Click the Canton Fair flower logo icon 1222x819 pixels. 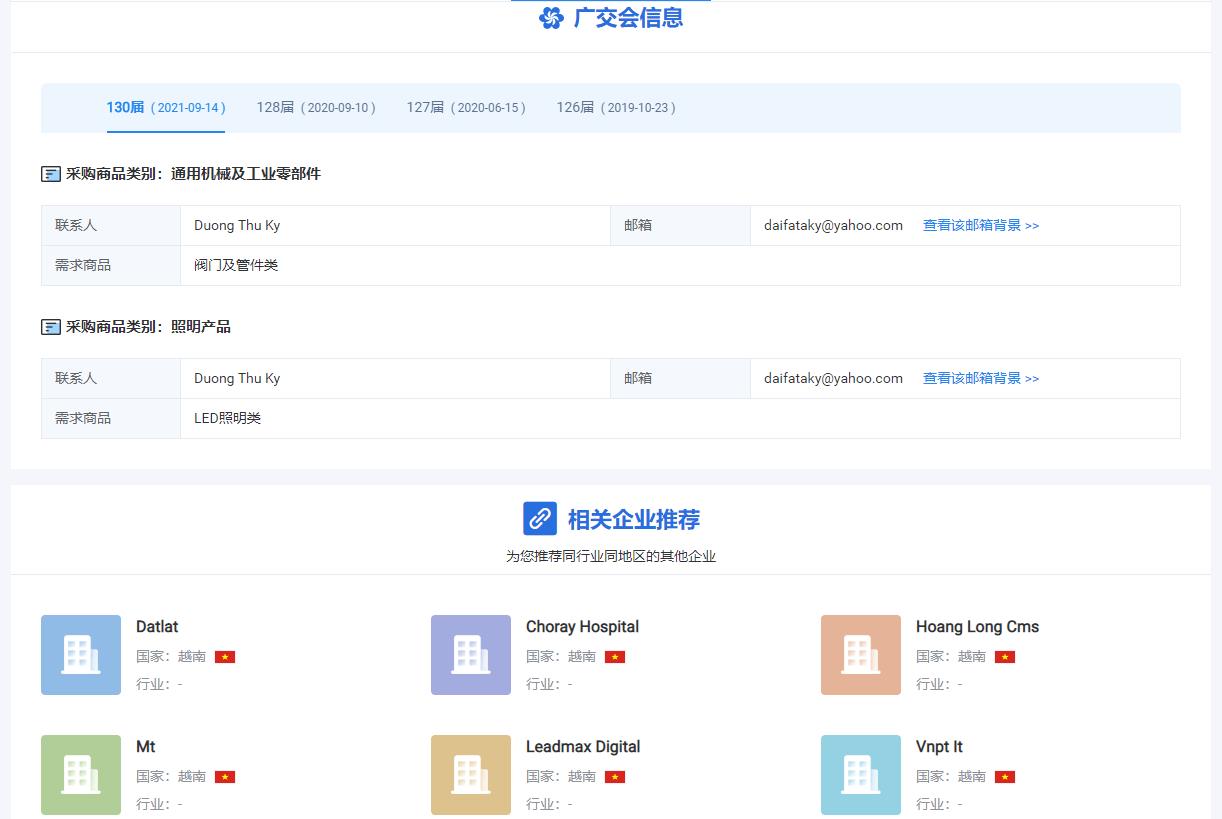tap(551, 18)
